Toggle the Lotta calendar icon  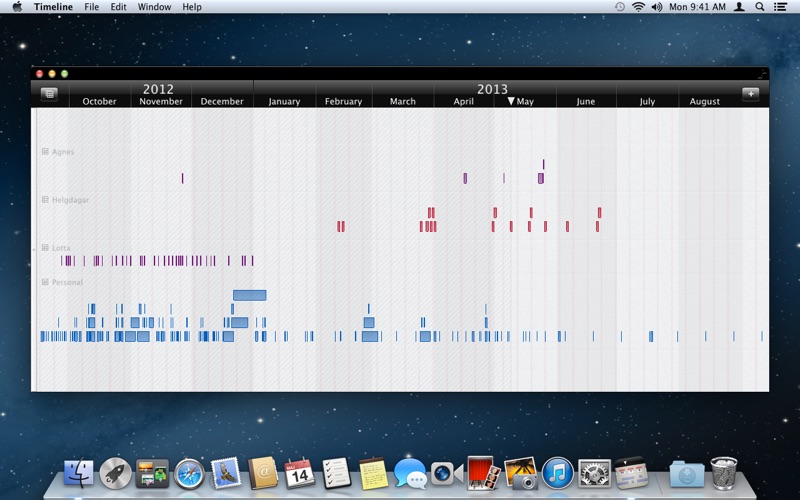coord(45,247)
